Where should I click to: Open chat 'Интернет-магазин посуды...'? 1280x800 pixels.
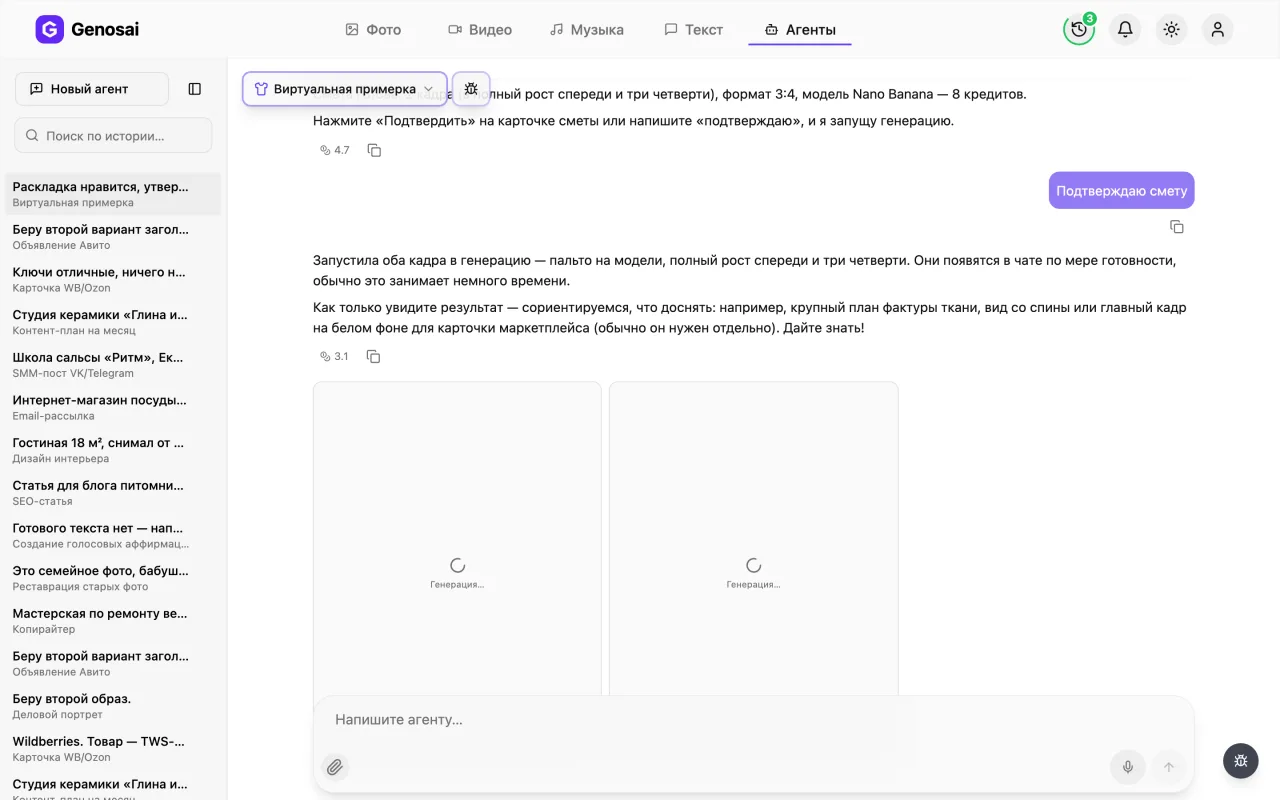pos(113,407)
